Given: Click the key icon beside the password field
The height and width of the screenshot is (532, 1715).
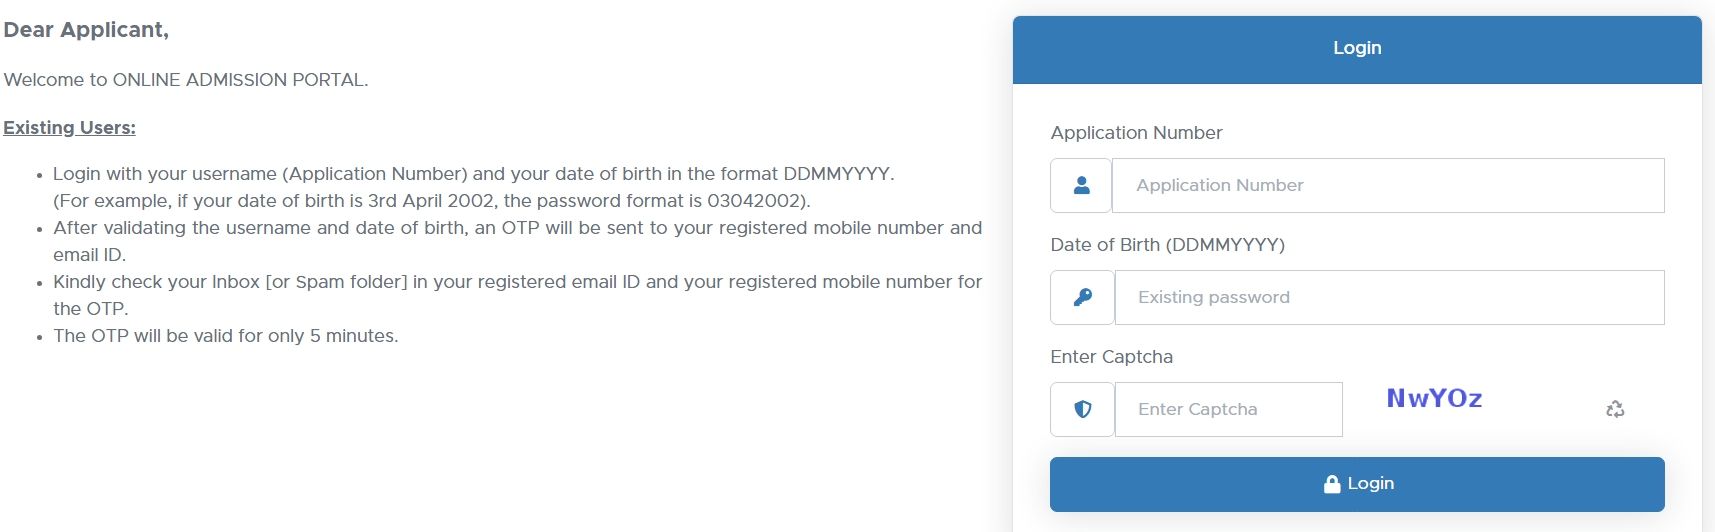Looking at the screenshot, I should tap(1082, 297).
